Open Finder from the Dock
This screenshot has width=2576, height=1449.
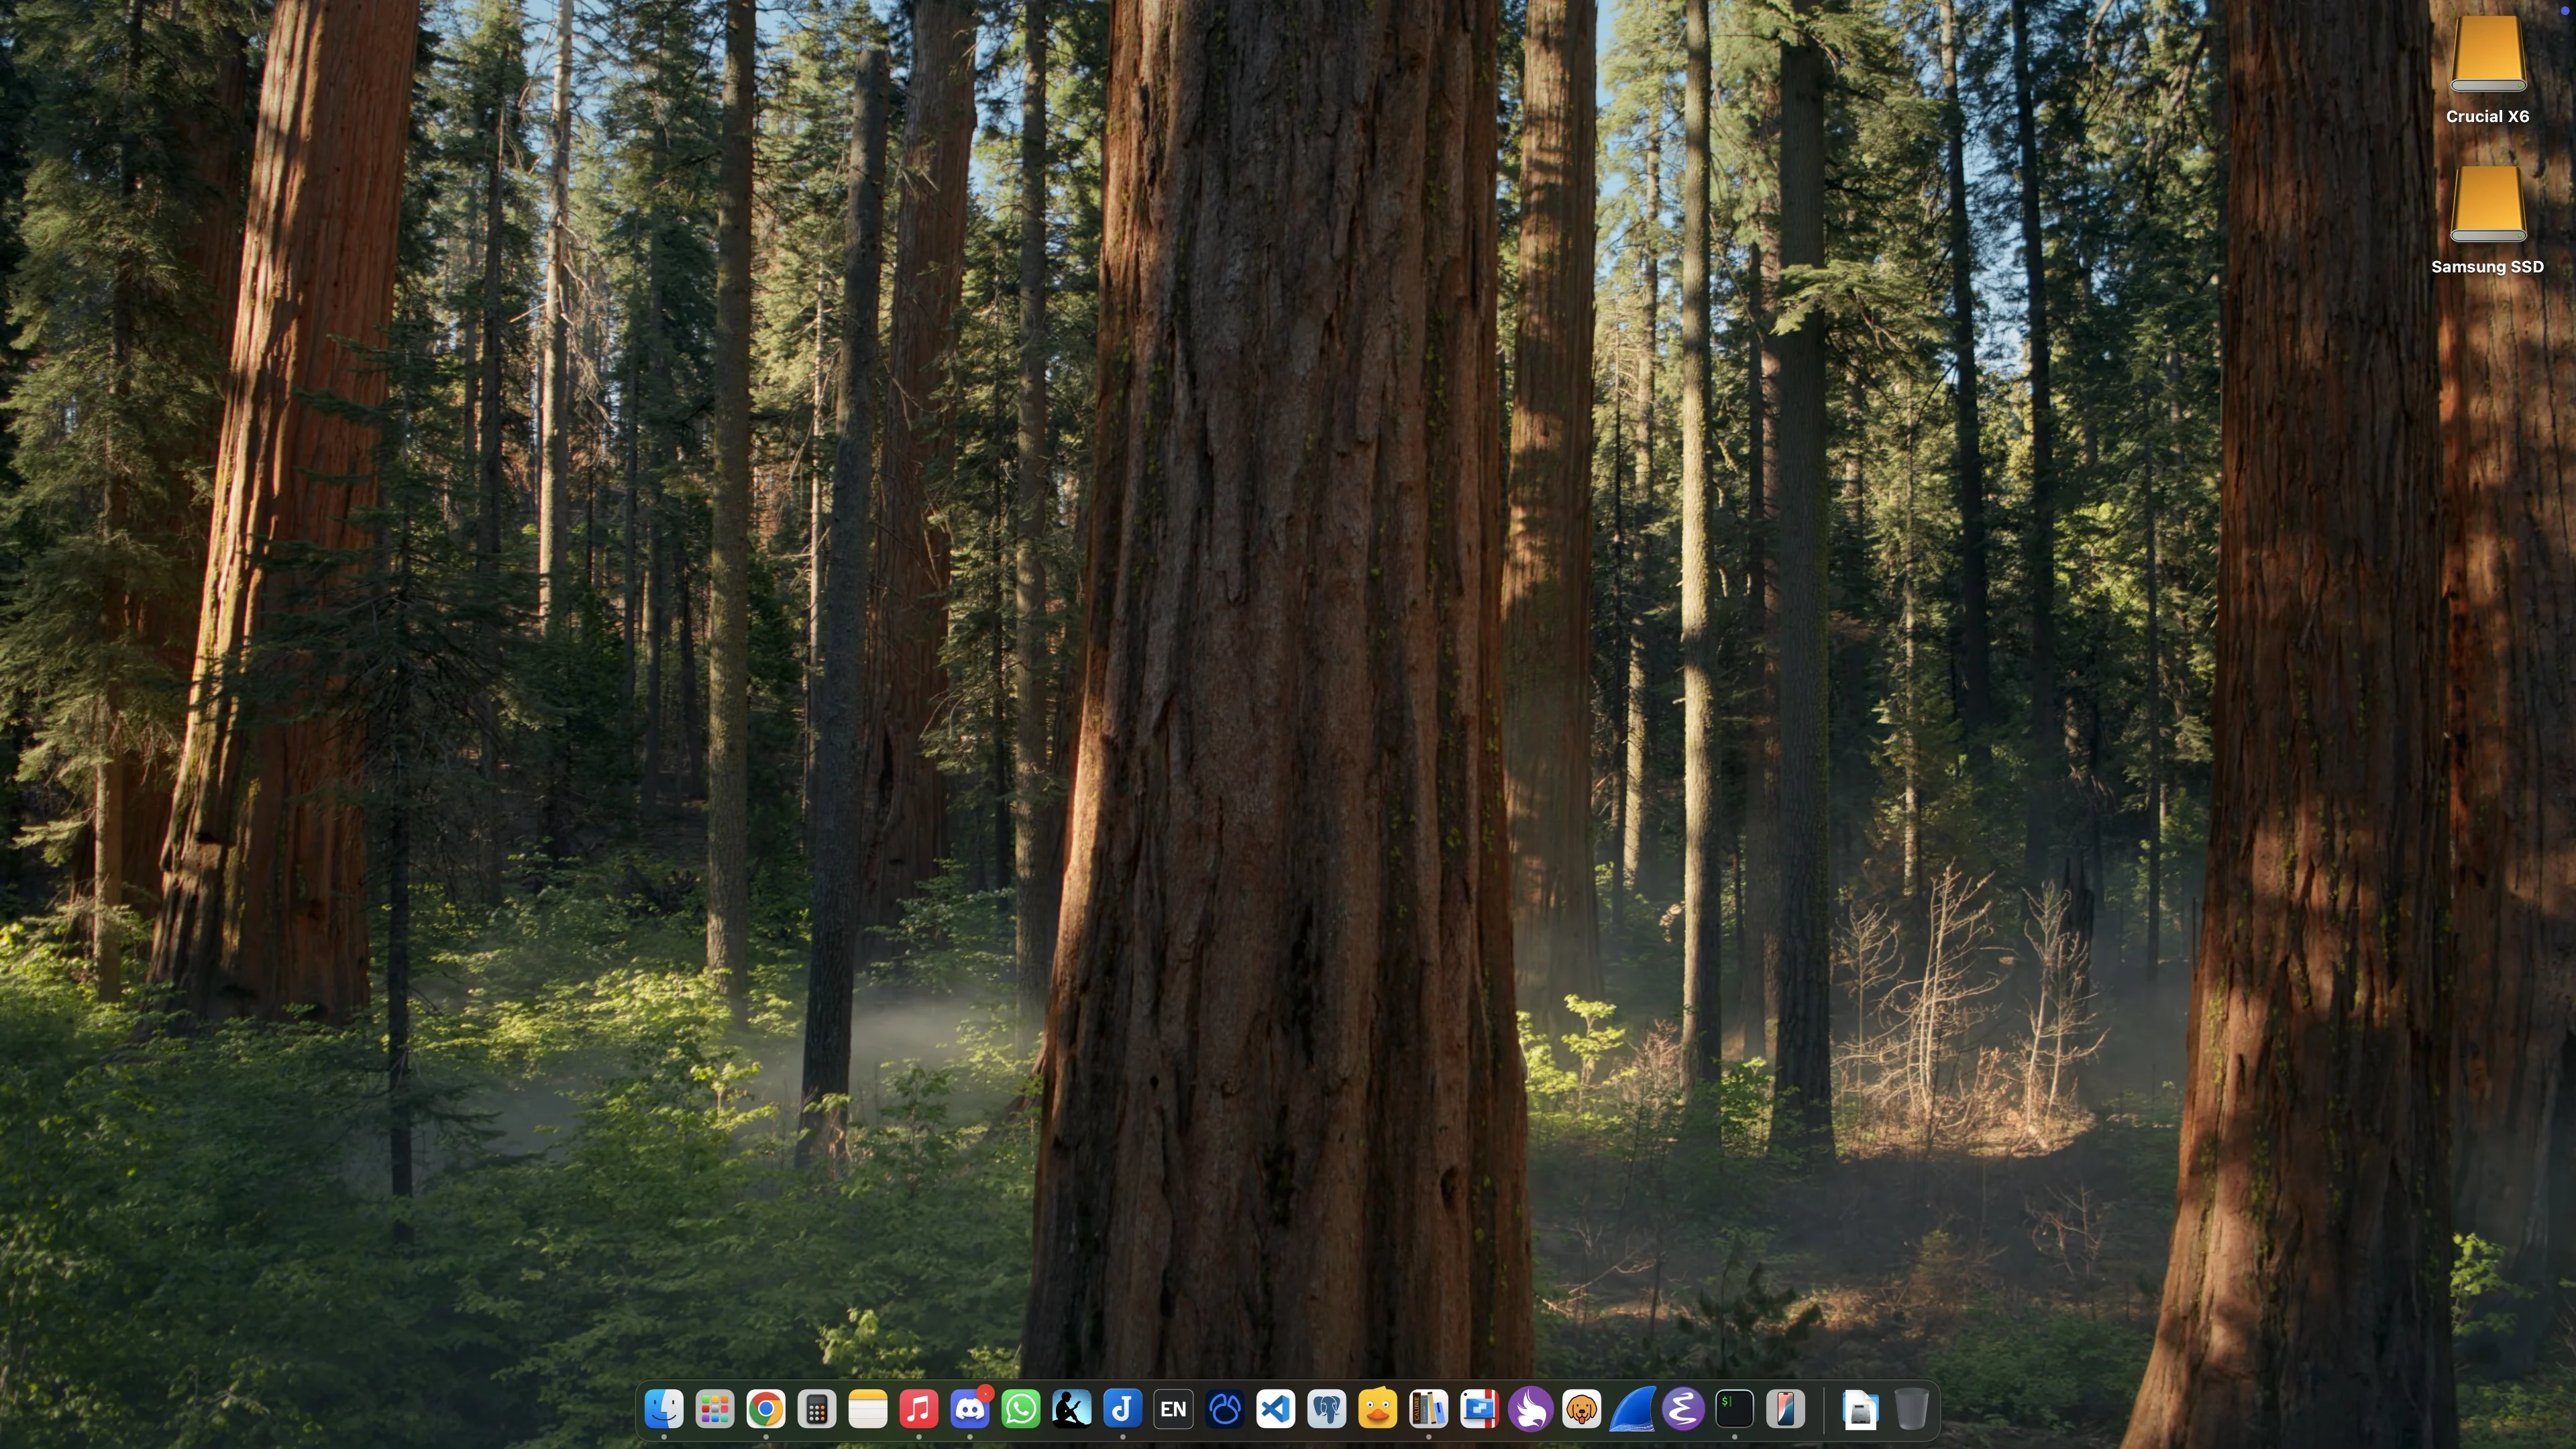[x=664, y=1410]
